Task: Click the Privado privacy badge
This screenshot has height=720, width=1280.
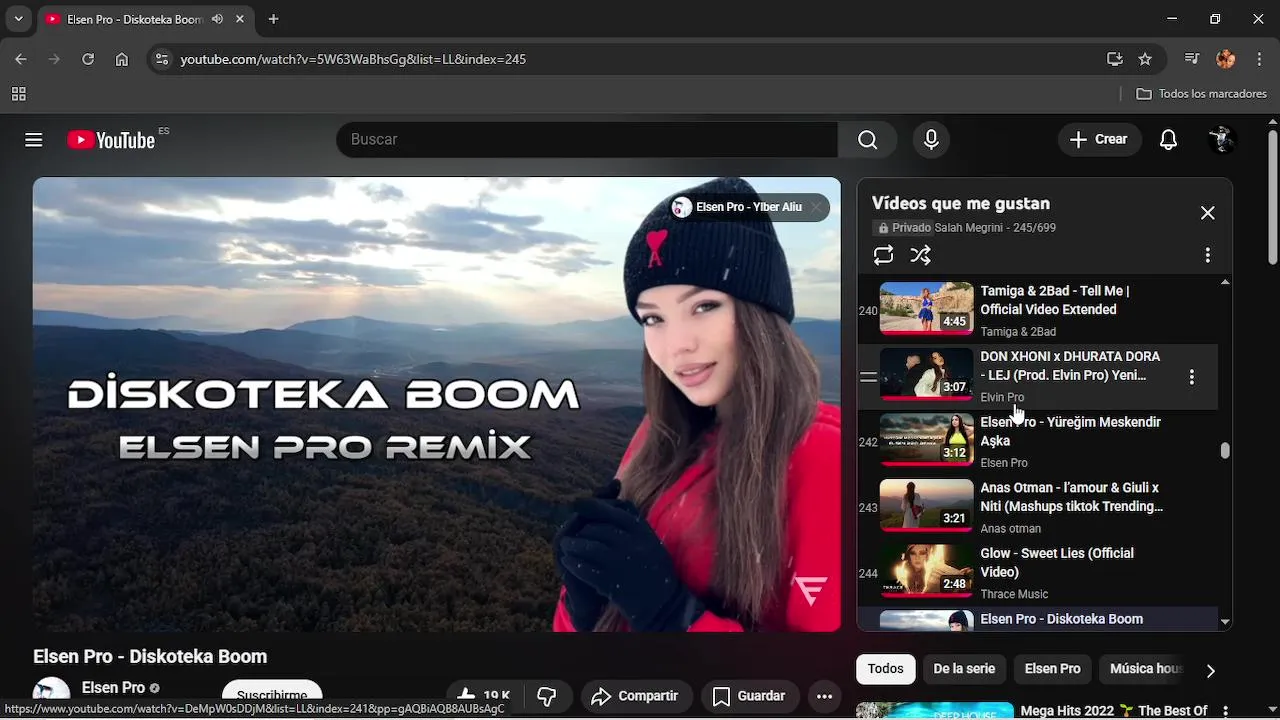Action: (904, 228)
